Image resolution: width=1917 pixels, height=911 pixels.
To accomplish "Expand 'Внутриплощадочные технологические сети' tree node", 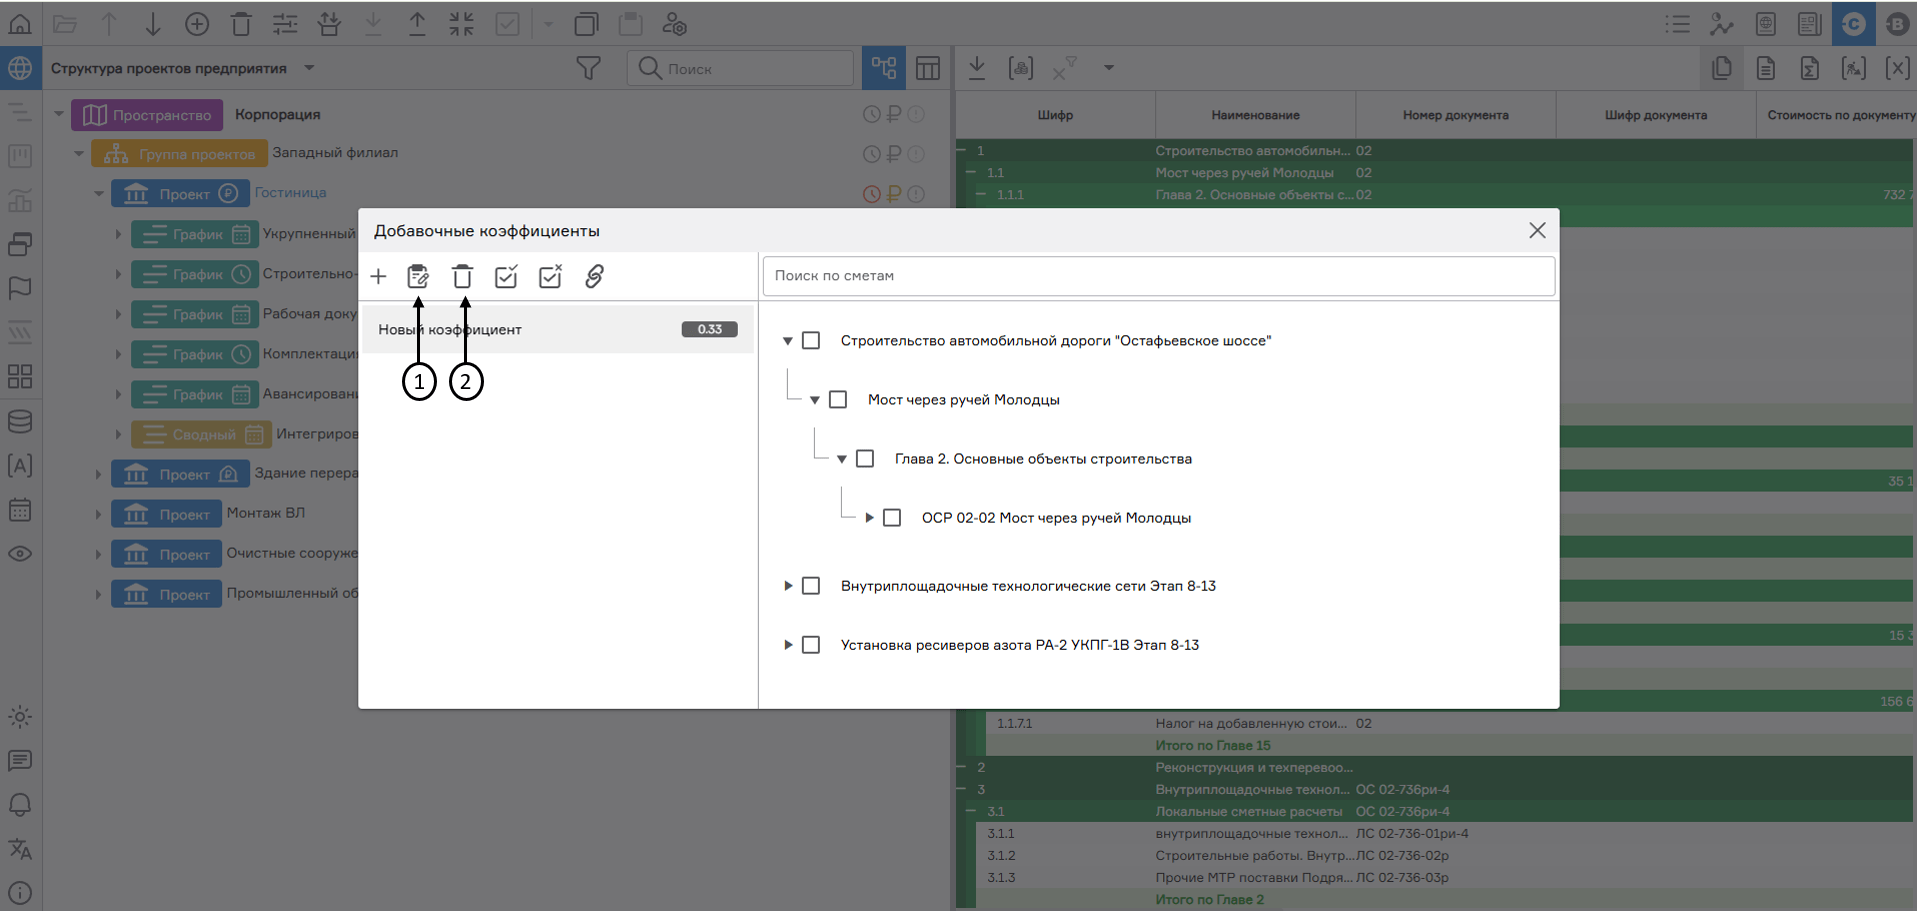I will coord(788,586).
